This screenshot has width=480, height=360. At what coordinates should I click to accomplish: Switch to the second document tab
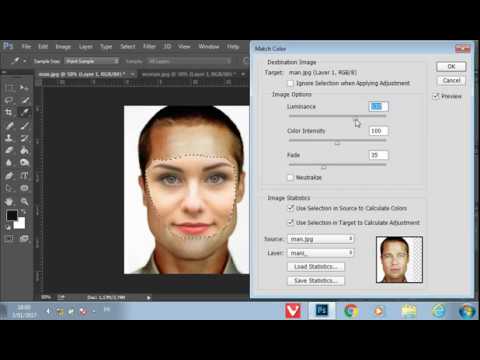coord(189,74)
